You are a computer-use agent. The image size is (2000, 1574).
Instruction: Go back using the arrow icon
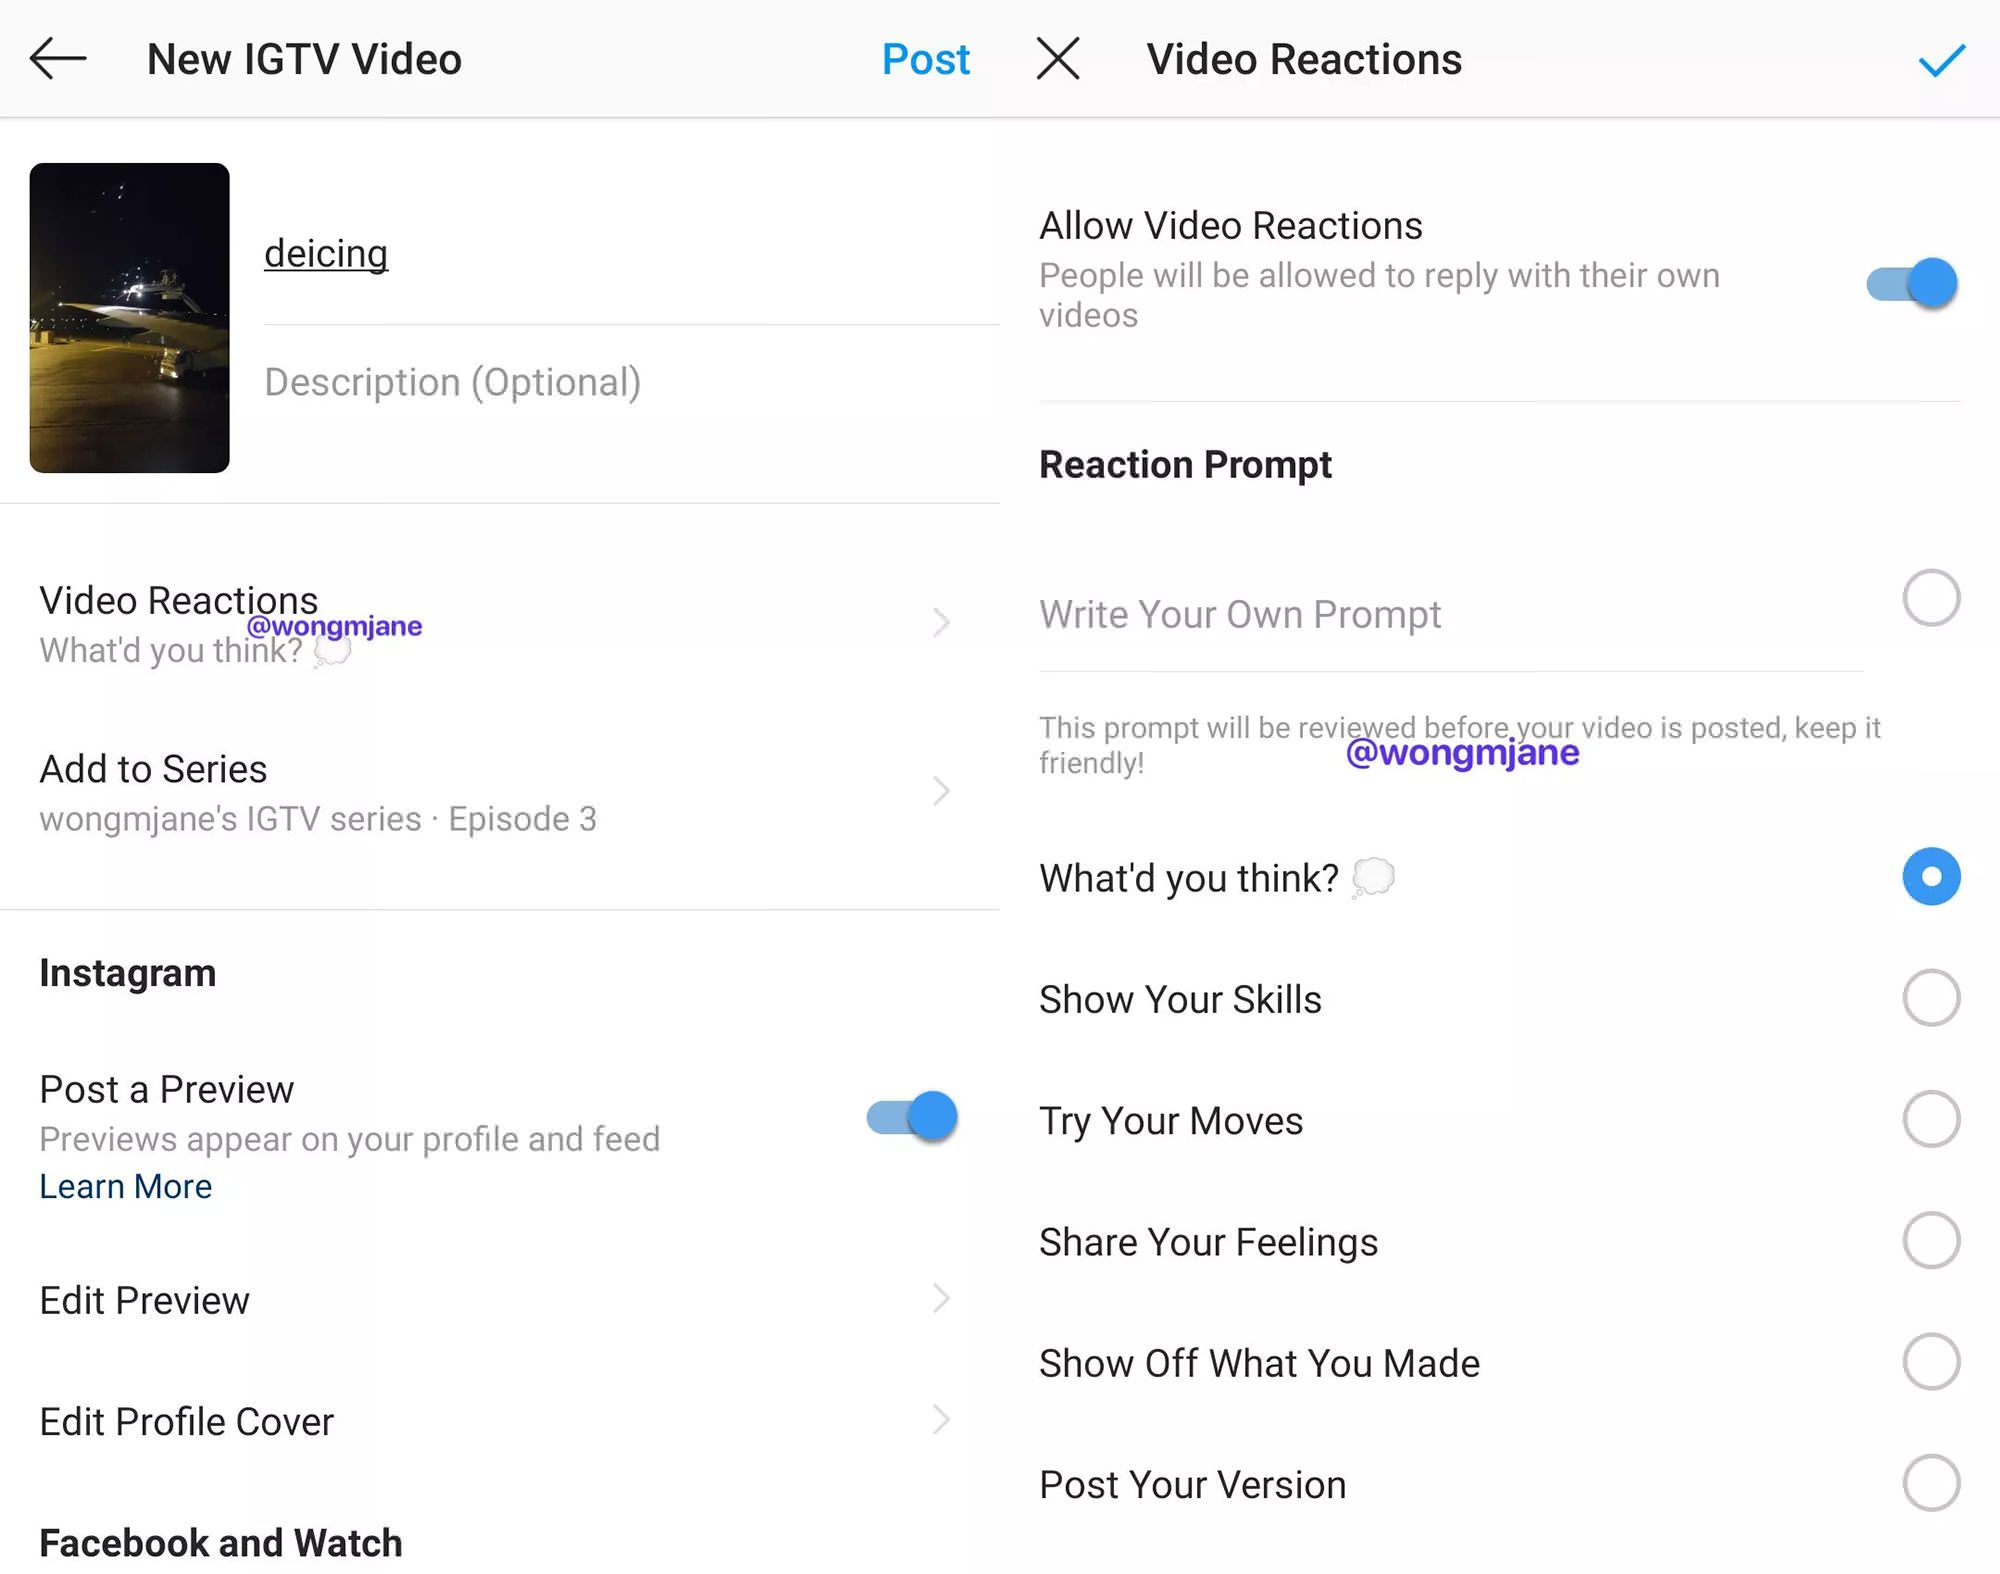[58, 59]
